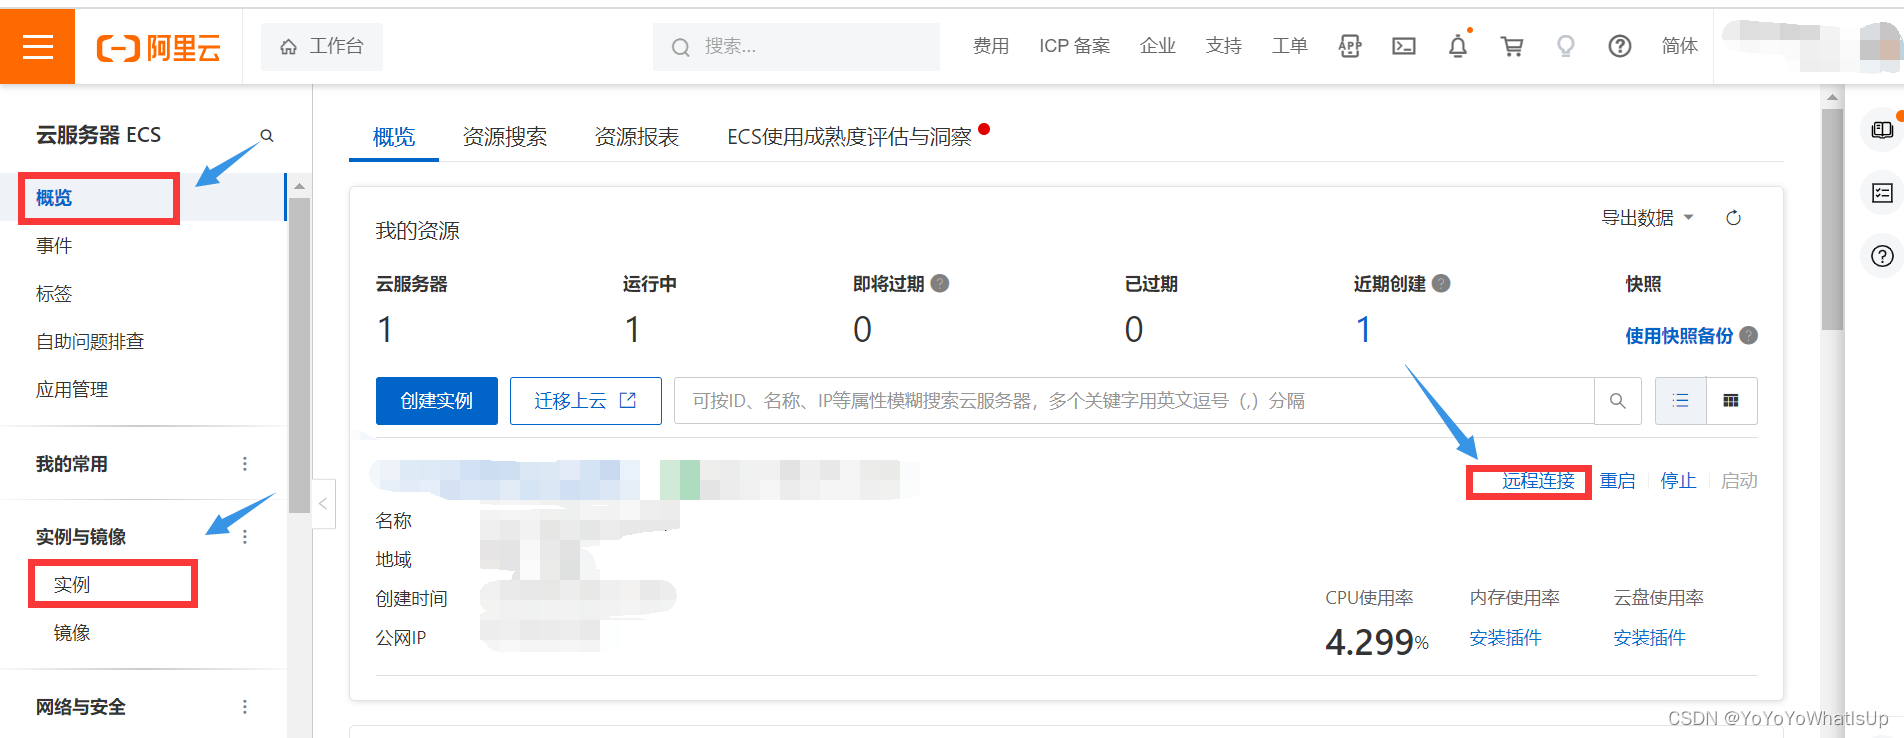The image size is (1904, 738).
Task: Click the 近期创建 count 1
Action: 1363,329
